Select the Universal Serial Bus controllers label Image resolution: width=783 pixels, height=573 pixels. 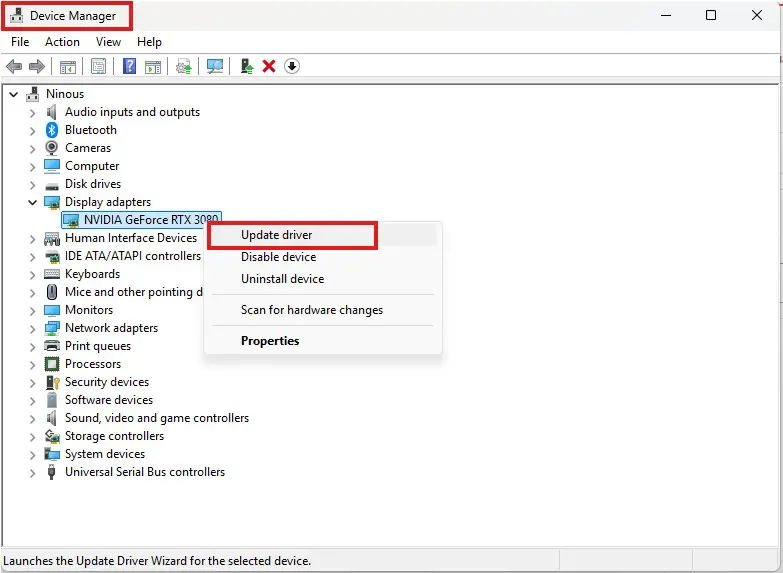tap(145, 472)
